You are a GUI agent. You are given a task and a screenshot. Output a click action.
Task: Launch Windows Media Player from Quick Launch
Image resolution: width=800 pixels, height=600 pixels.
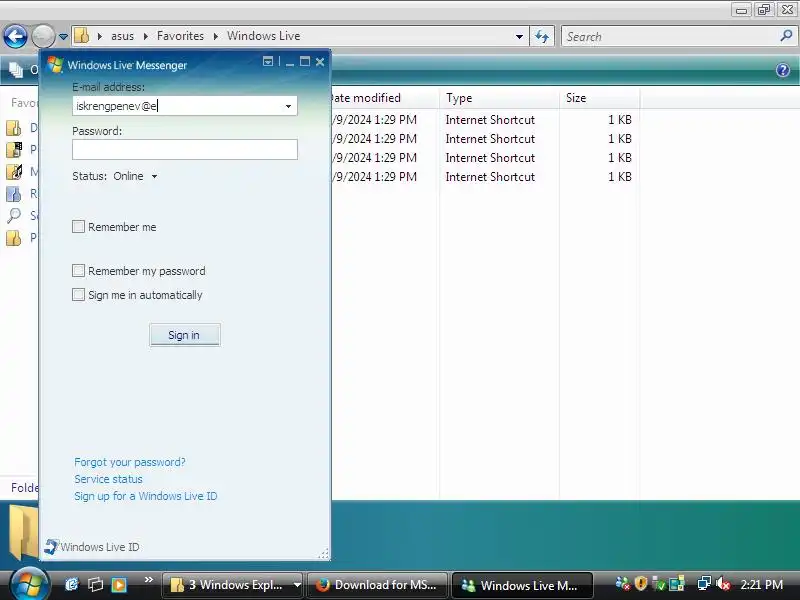pos(119,584)
